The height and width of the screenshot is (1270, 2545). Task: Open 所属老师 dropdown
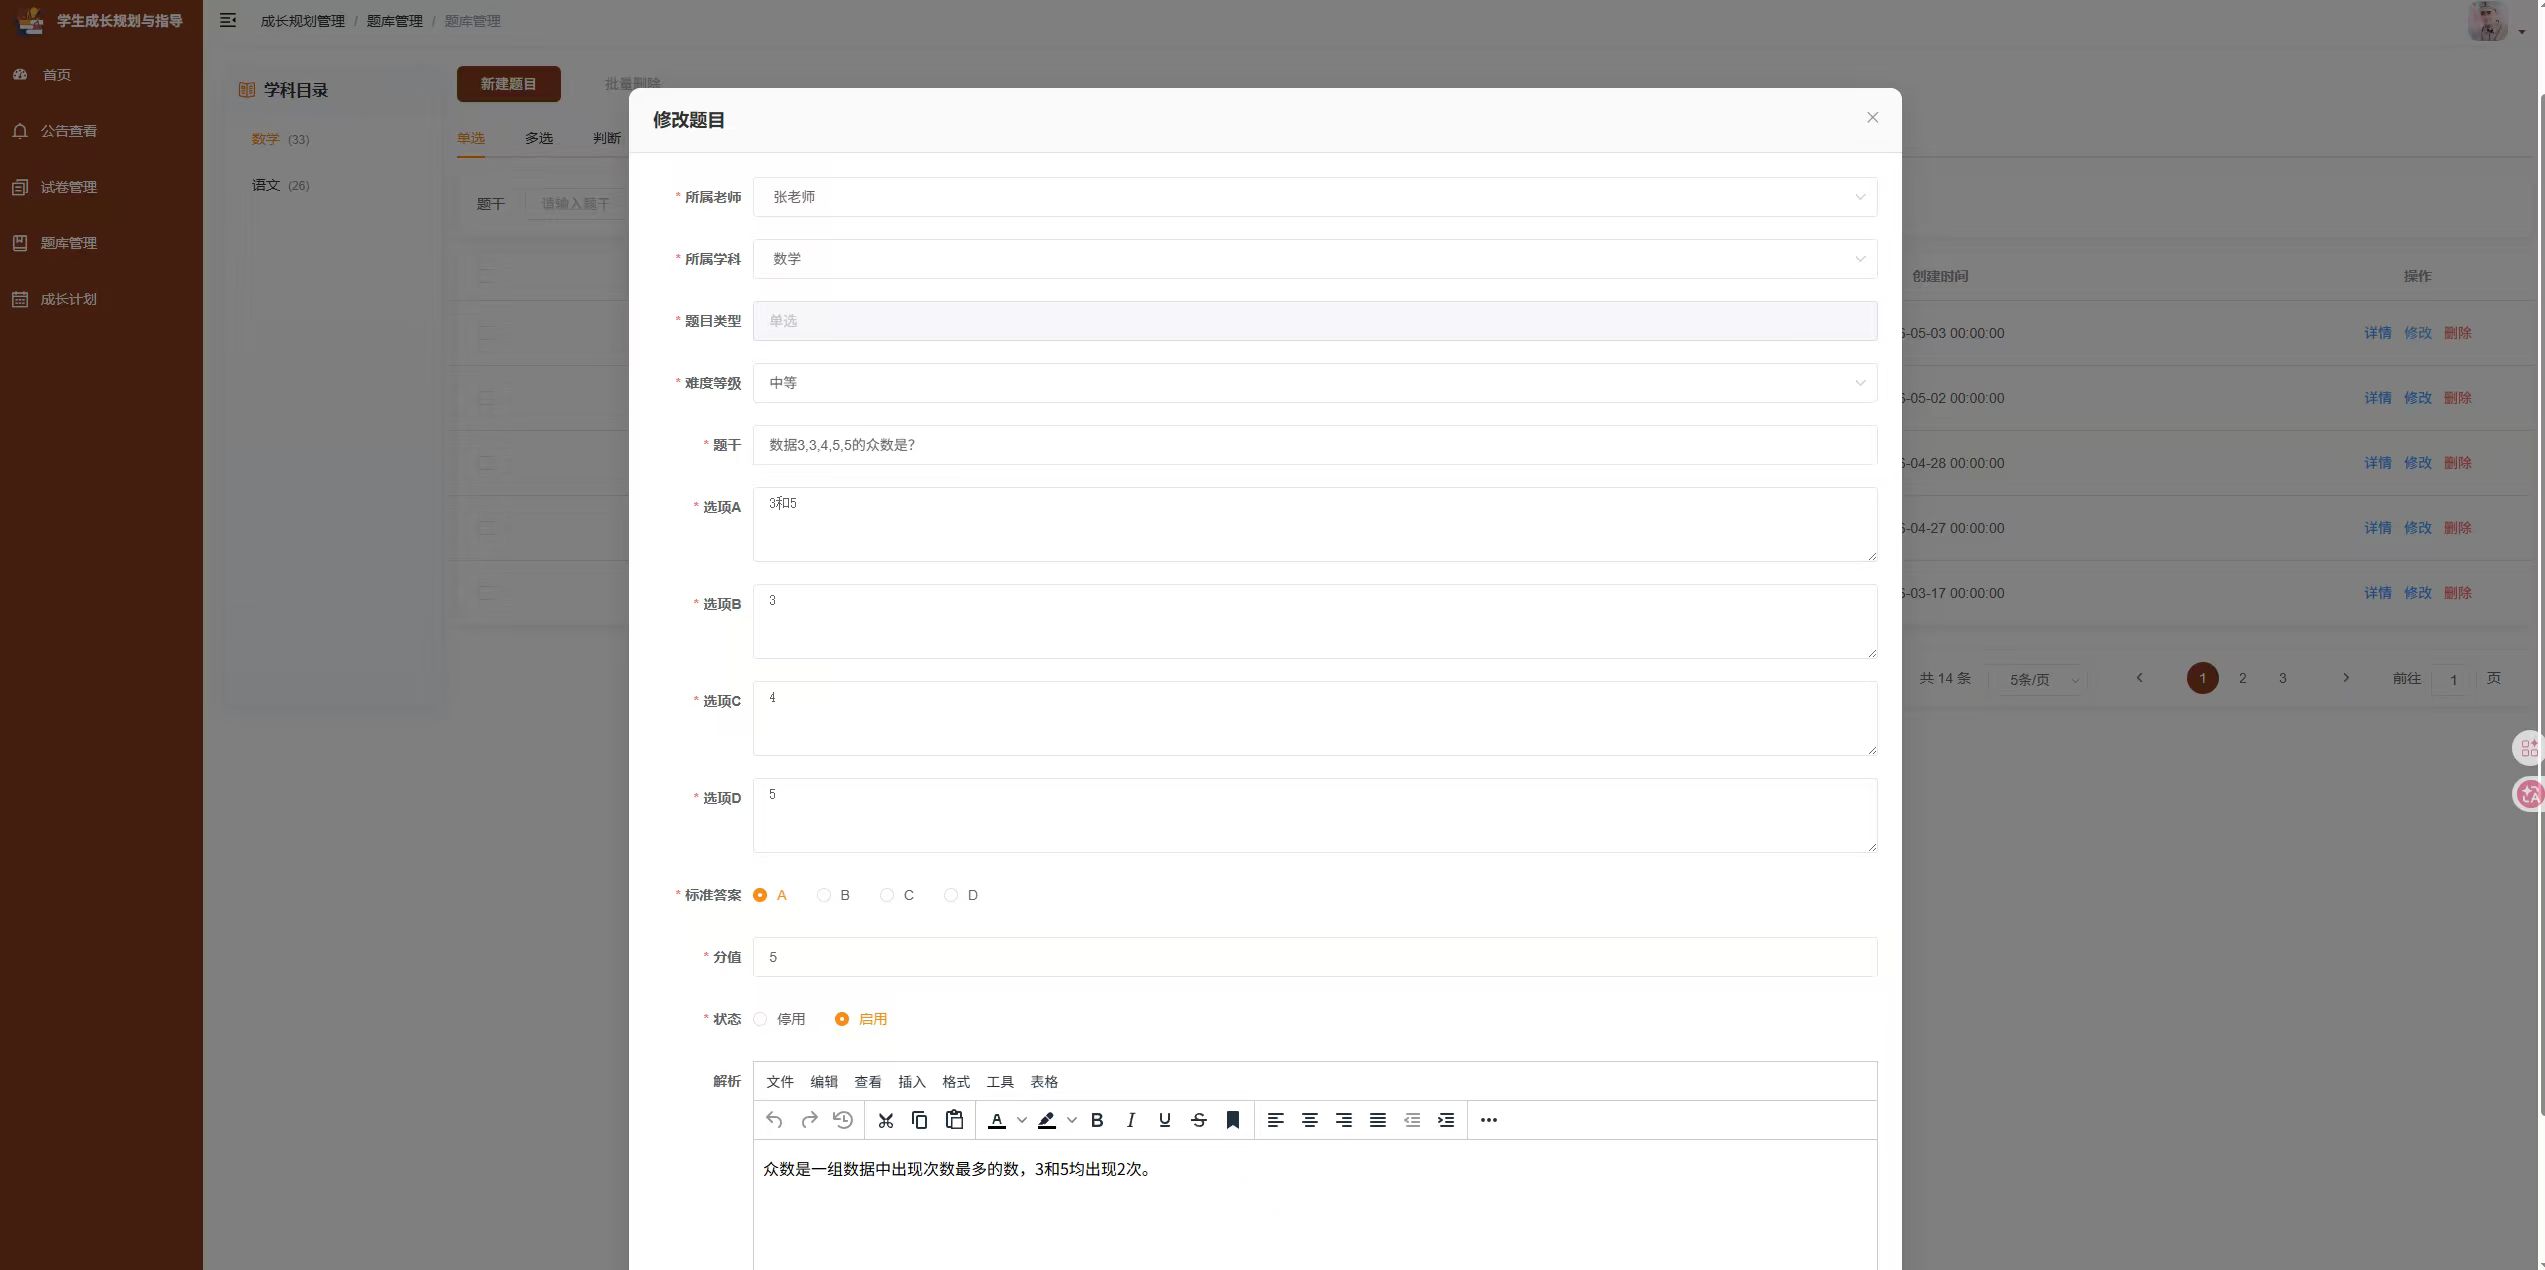(1315, 197)
